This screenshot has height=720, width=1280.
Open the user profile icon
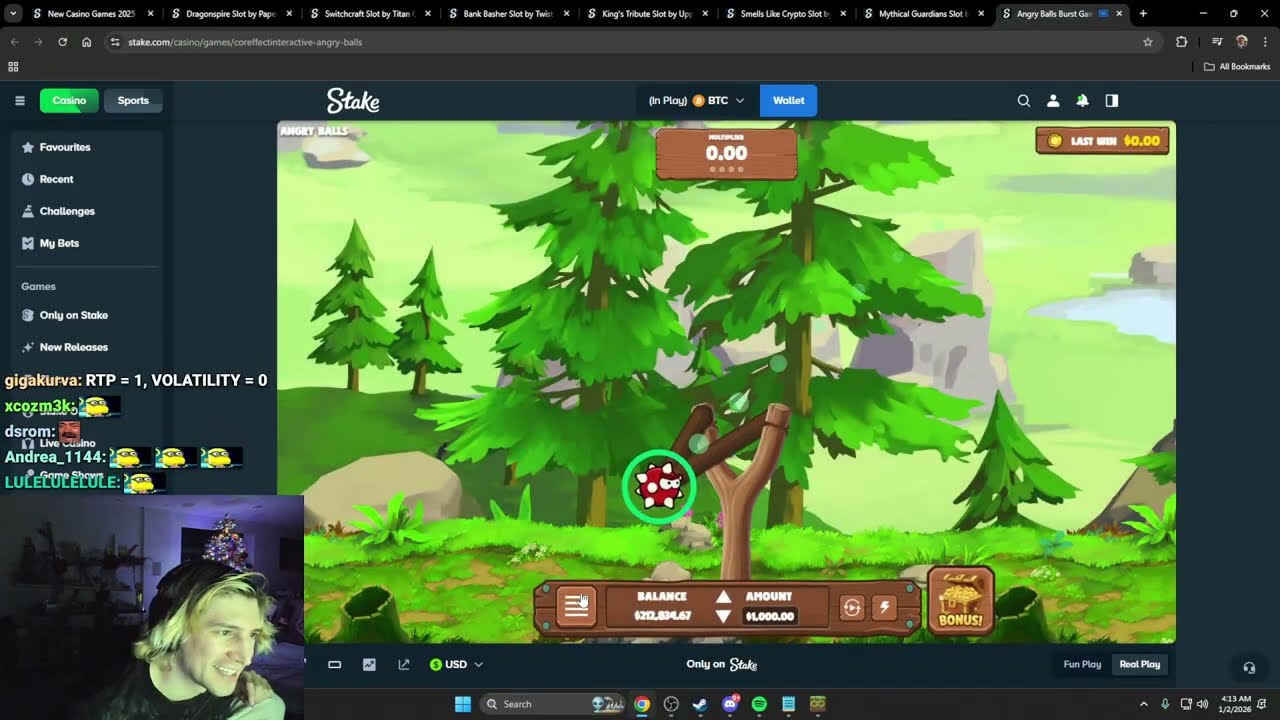coord(1053,100)
